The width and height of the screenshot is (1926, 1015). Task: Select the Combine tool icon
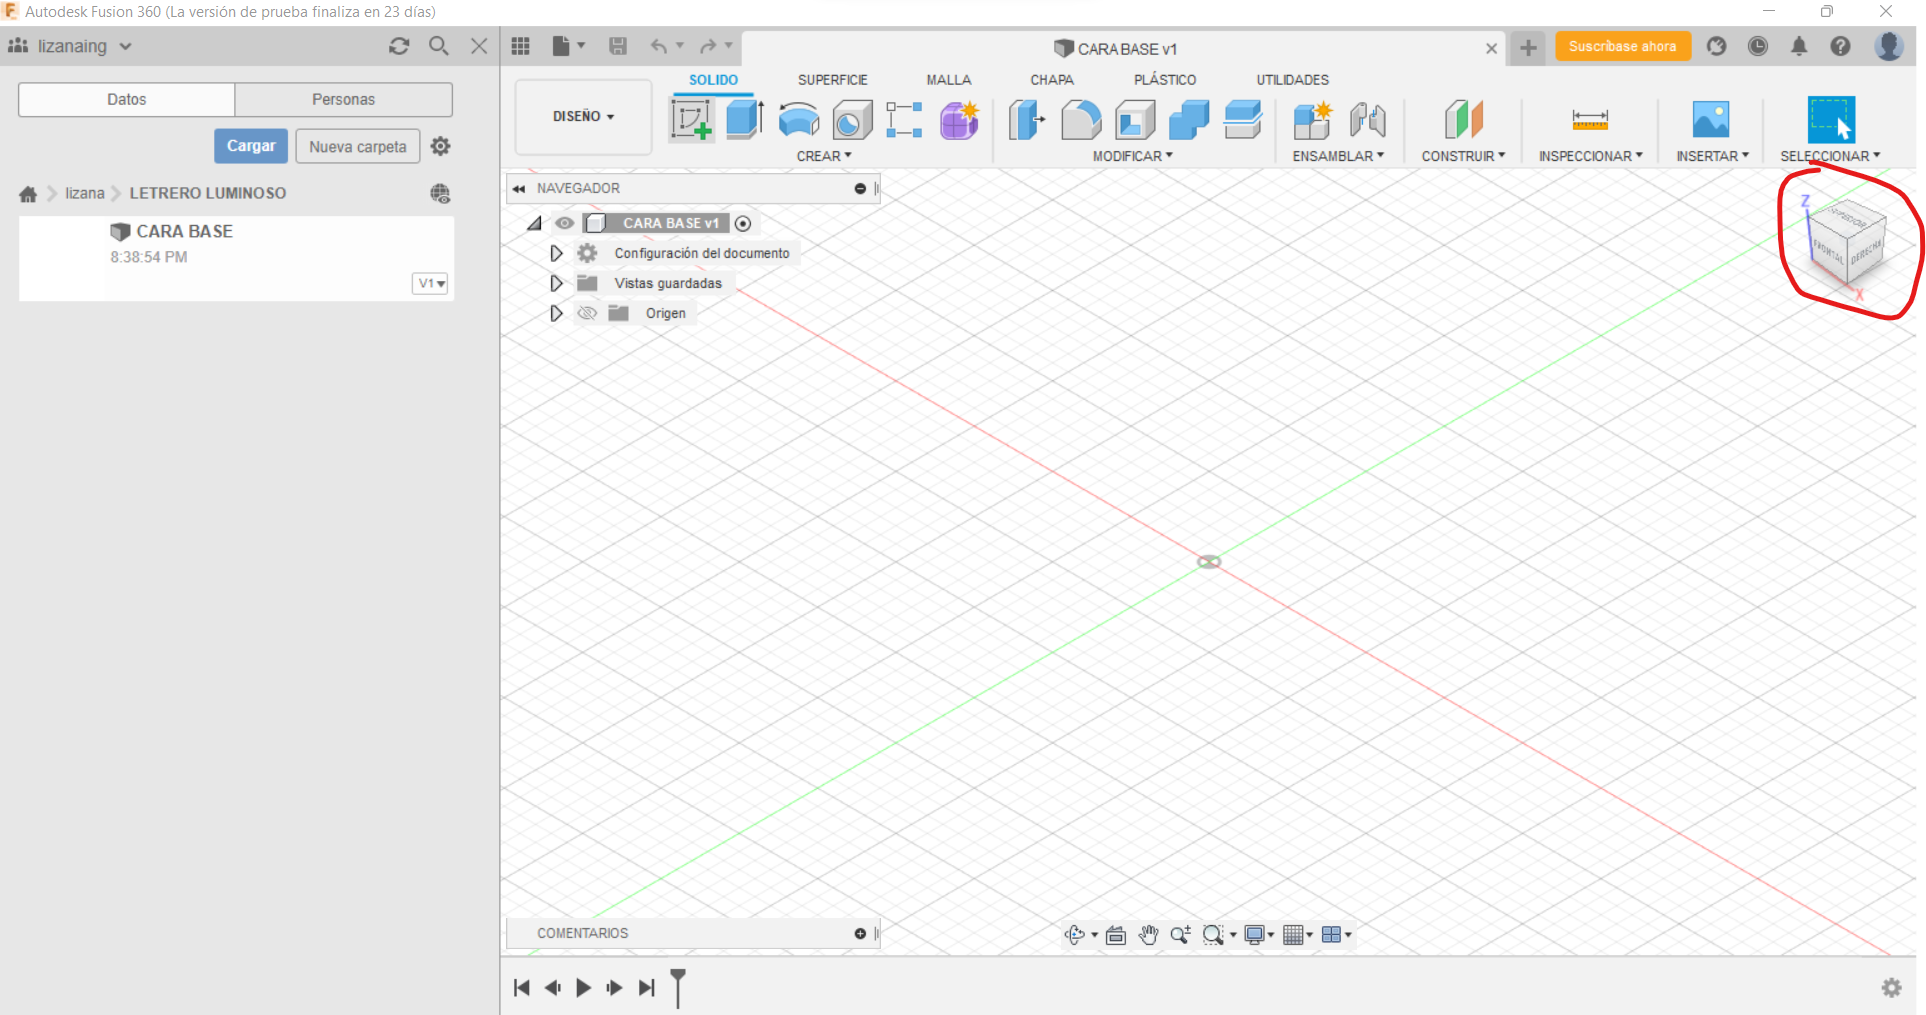pyautogui.click(x=1189, y=120)
